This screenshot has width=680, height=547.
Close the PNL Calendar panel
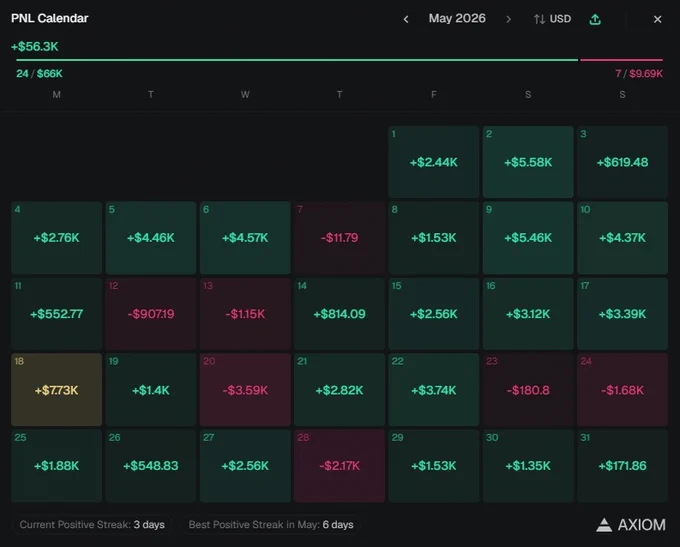[x=657, y=19]
